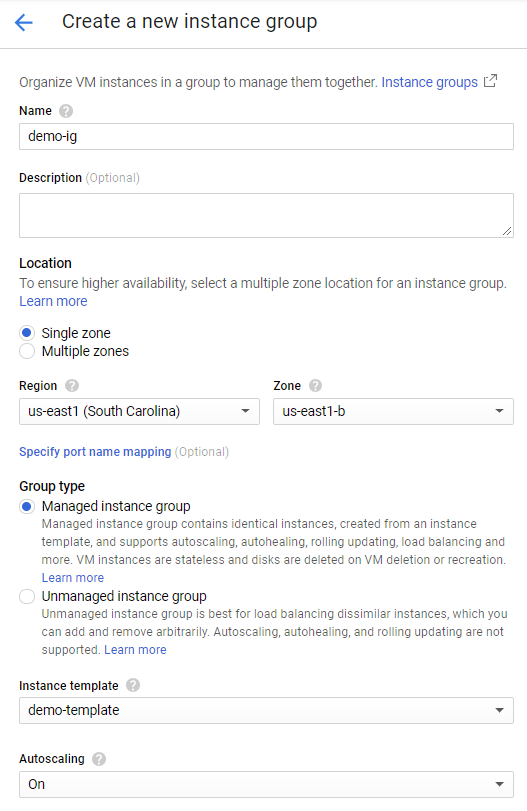
Task: Show help tooltip next to Region
Action: point(72,386)
